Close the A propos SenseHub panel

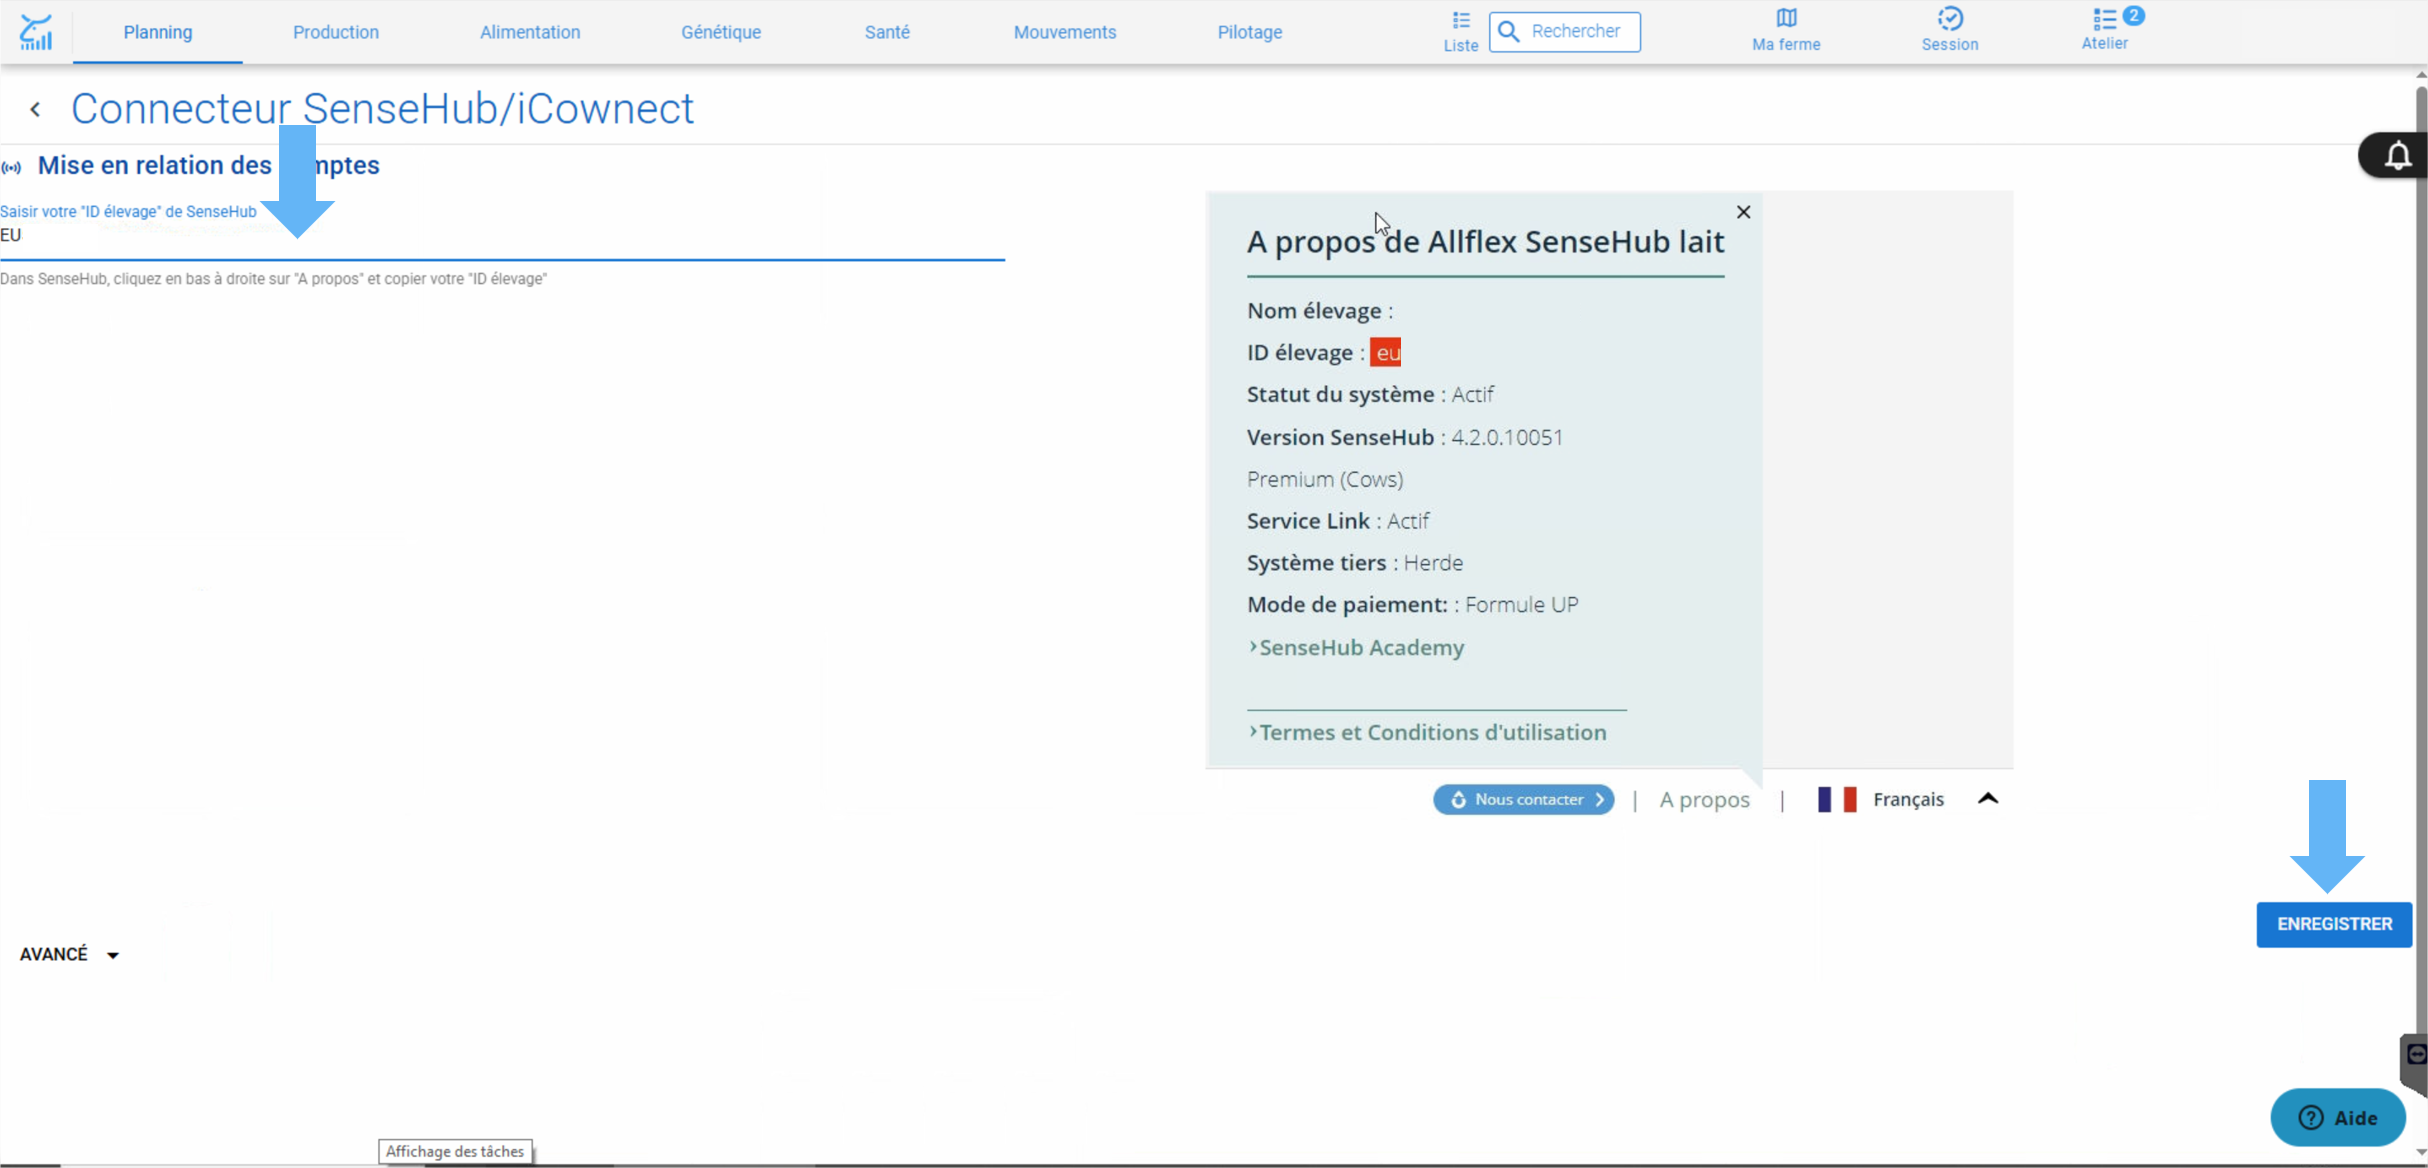point(1743,212)
